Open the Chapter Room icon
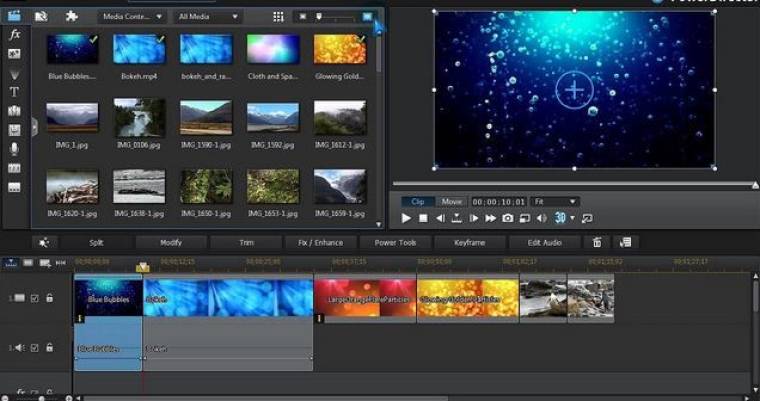 [x=15, y=169]
